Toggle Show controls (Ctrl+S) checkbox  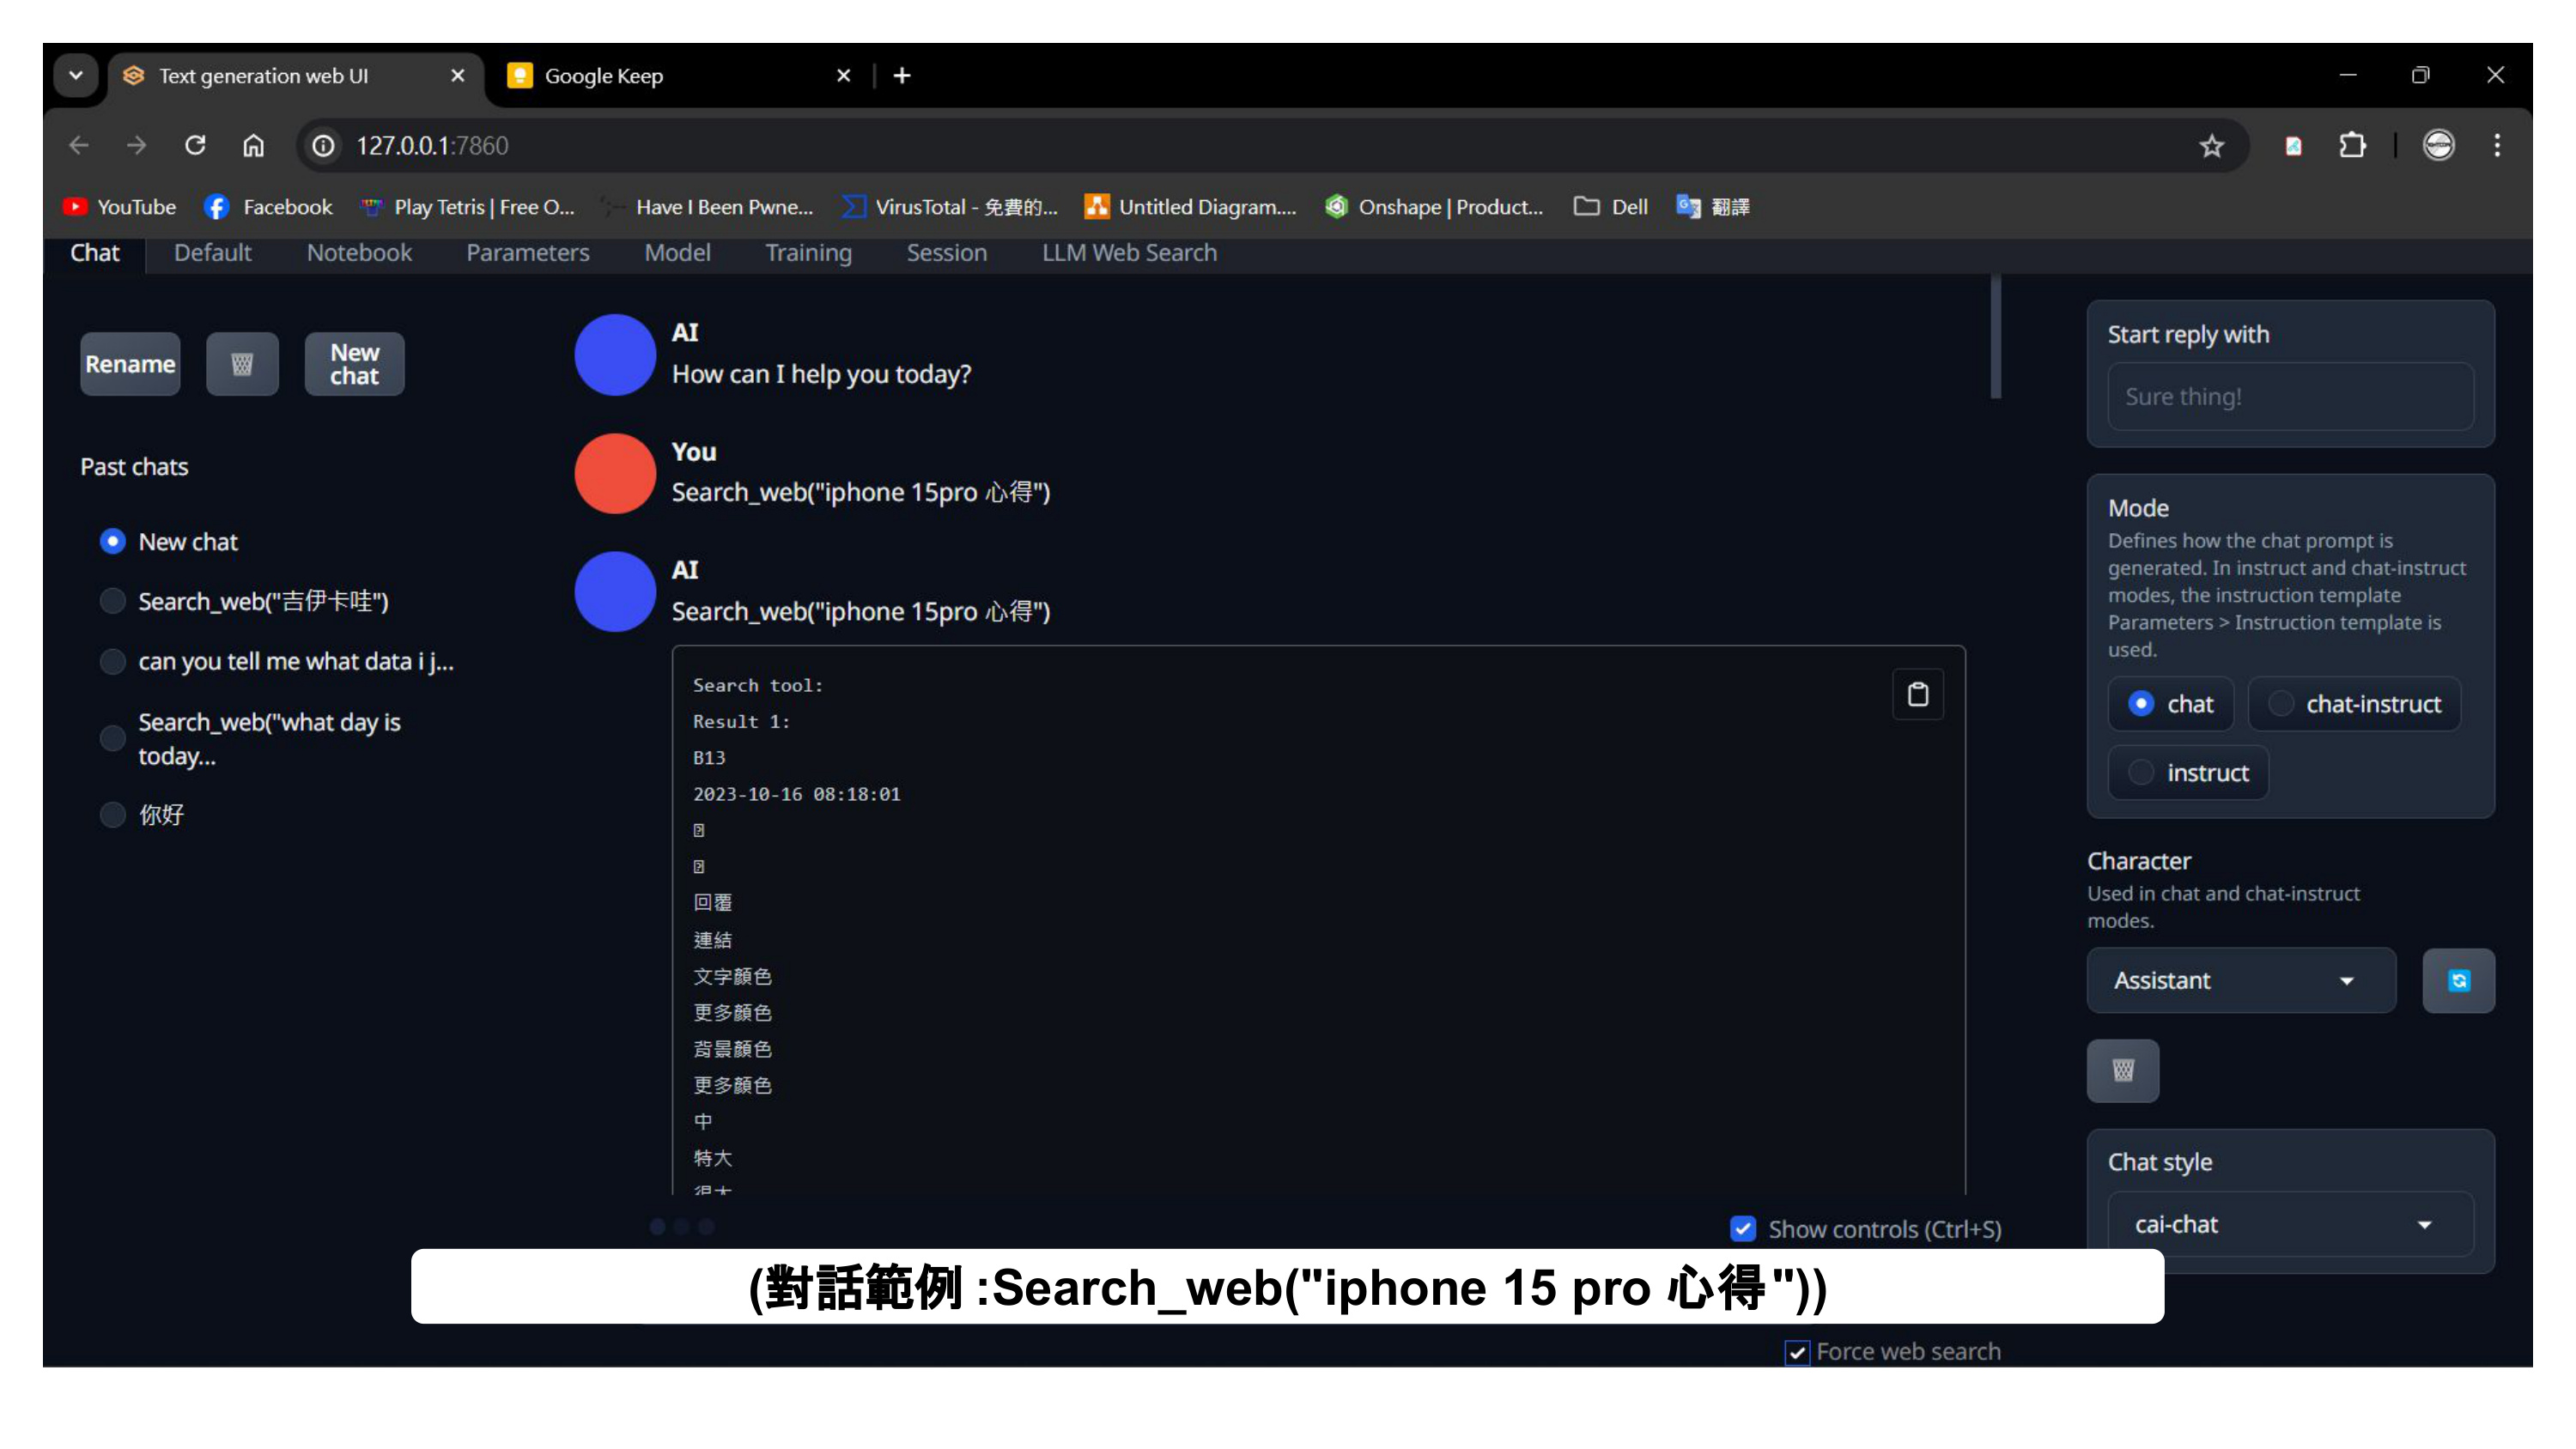pos(1742,1229)
